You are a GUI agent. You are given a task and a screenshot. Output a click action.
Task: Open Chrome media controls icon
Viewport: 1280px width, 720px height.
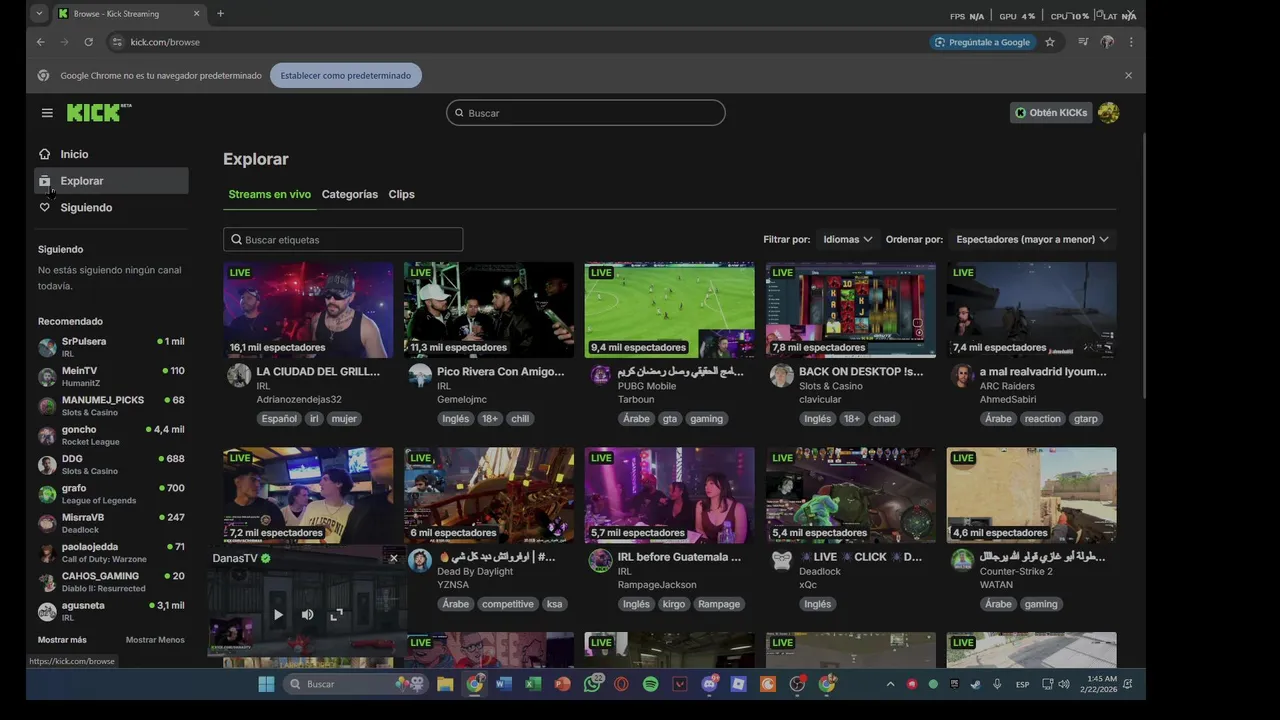pos(1083,42)
